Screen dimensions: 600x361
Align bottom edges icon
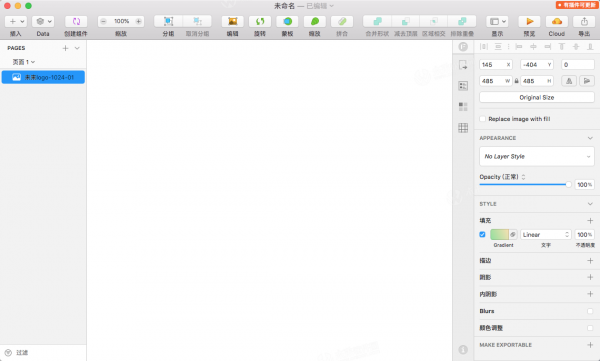coord(590,47)
